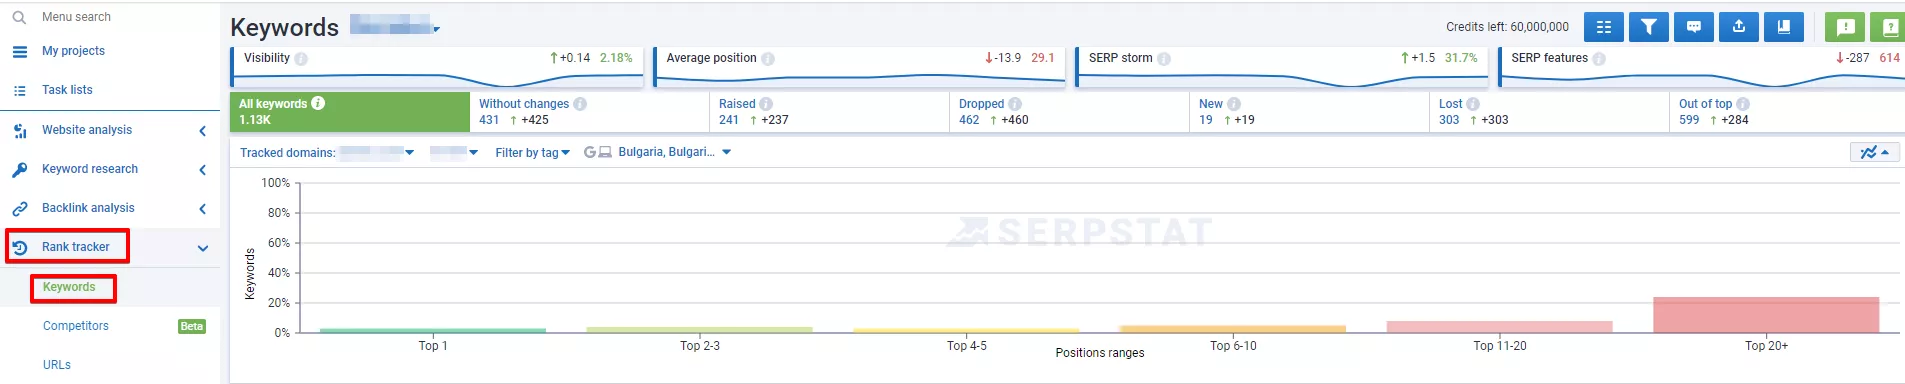Image resolution: width=1905 pixels, height=384 pixels.
Task: Filter by Dropped keywords
Action: (1070, 112)
